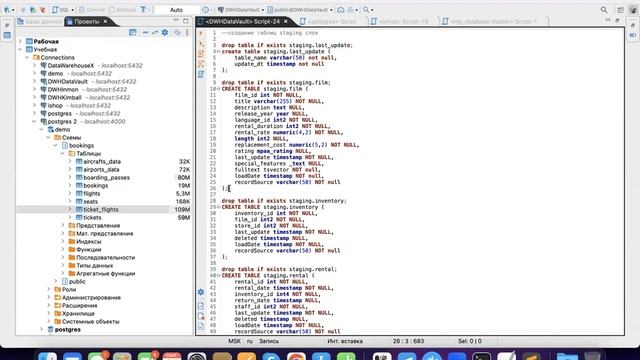
Task: Execute SQL script icon in editor gutter
Action: (x=201, y=54)
